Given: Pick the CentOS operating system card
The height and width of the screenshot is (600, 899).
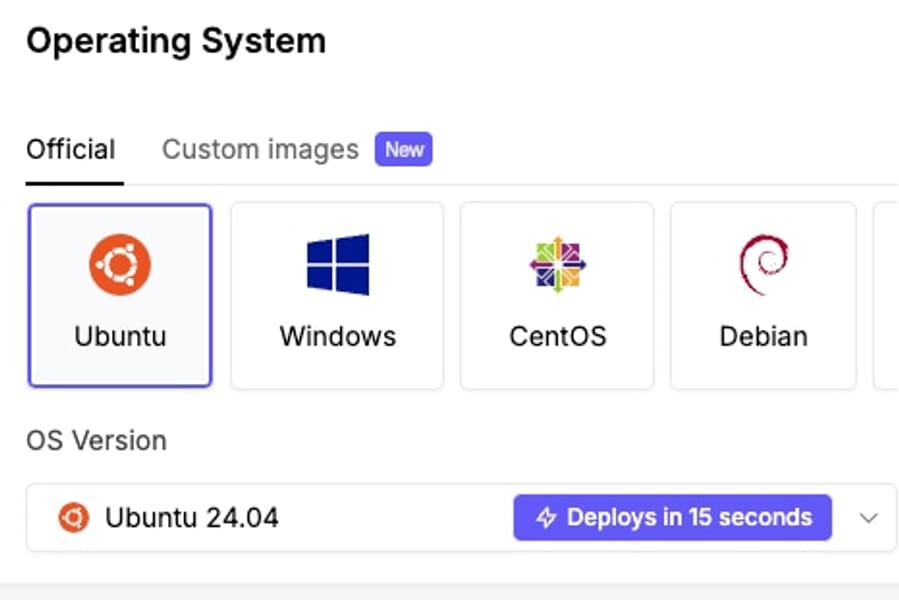Looking at the screenshot, I should tap(557, 295).
